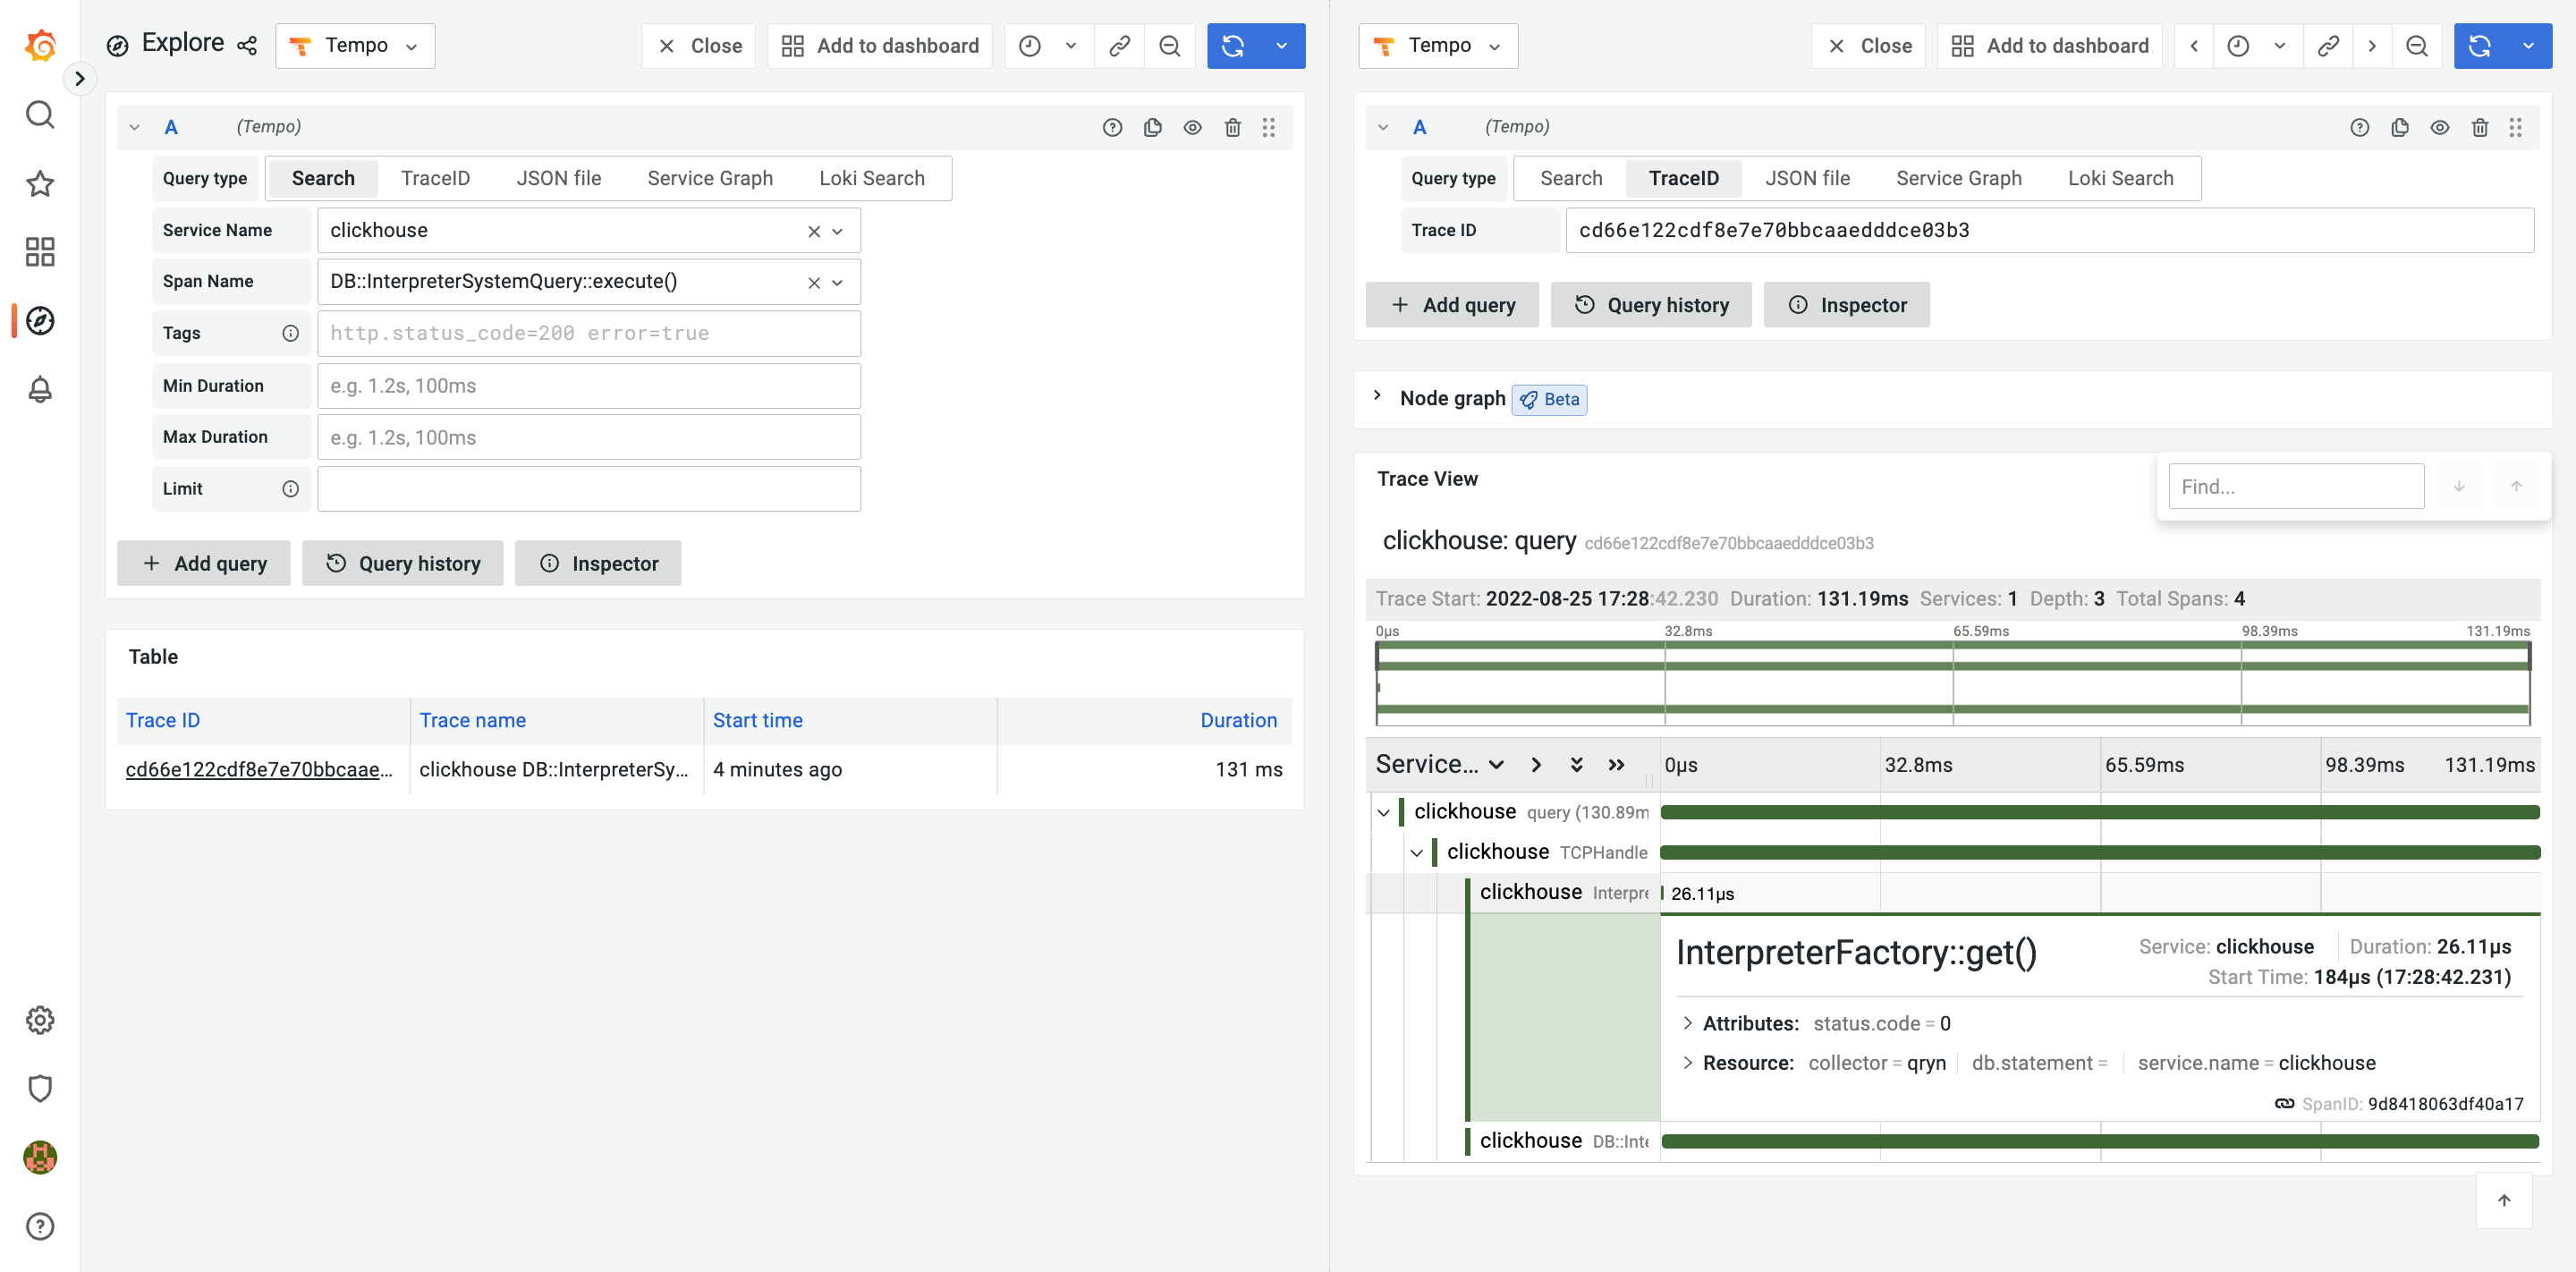Open Alerting bell icon in sidebar

pyautogui.click(x=40, y=389)
